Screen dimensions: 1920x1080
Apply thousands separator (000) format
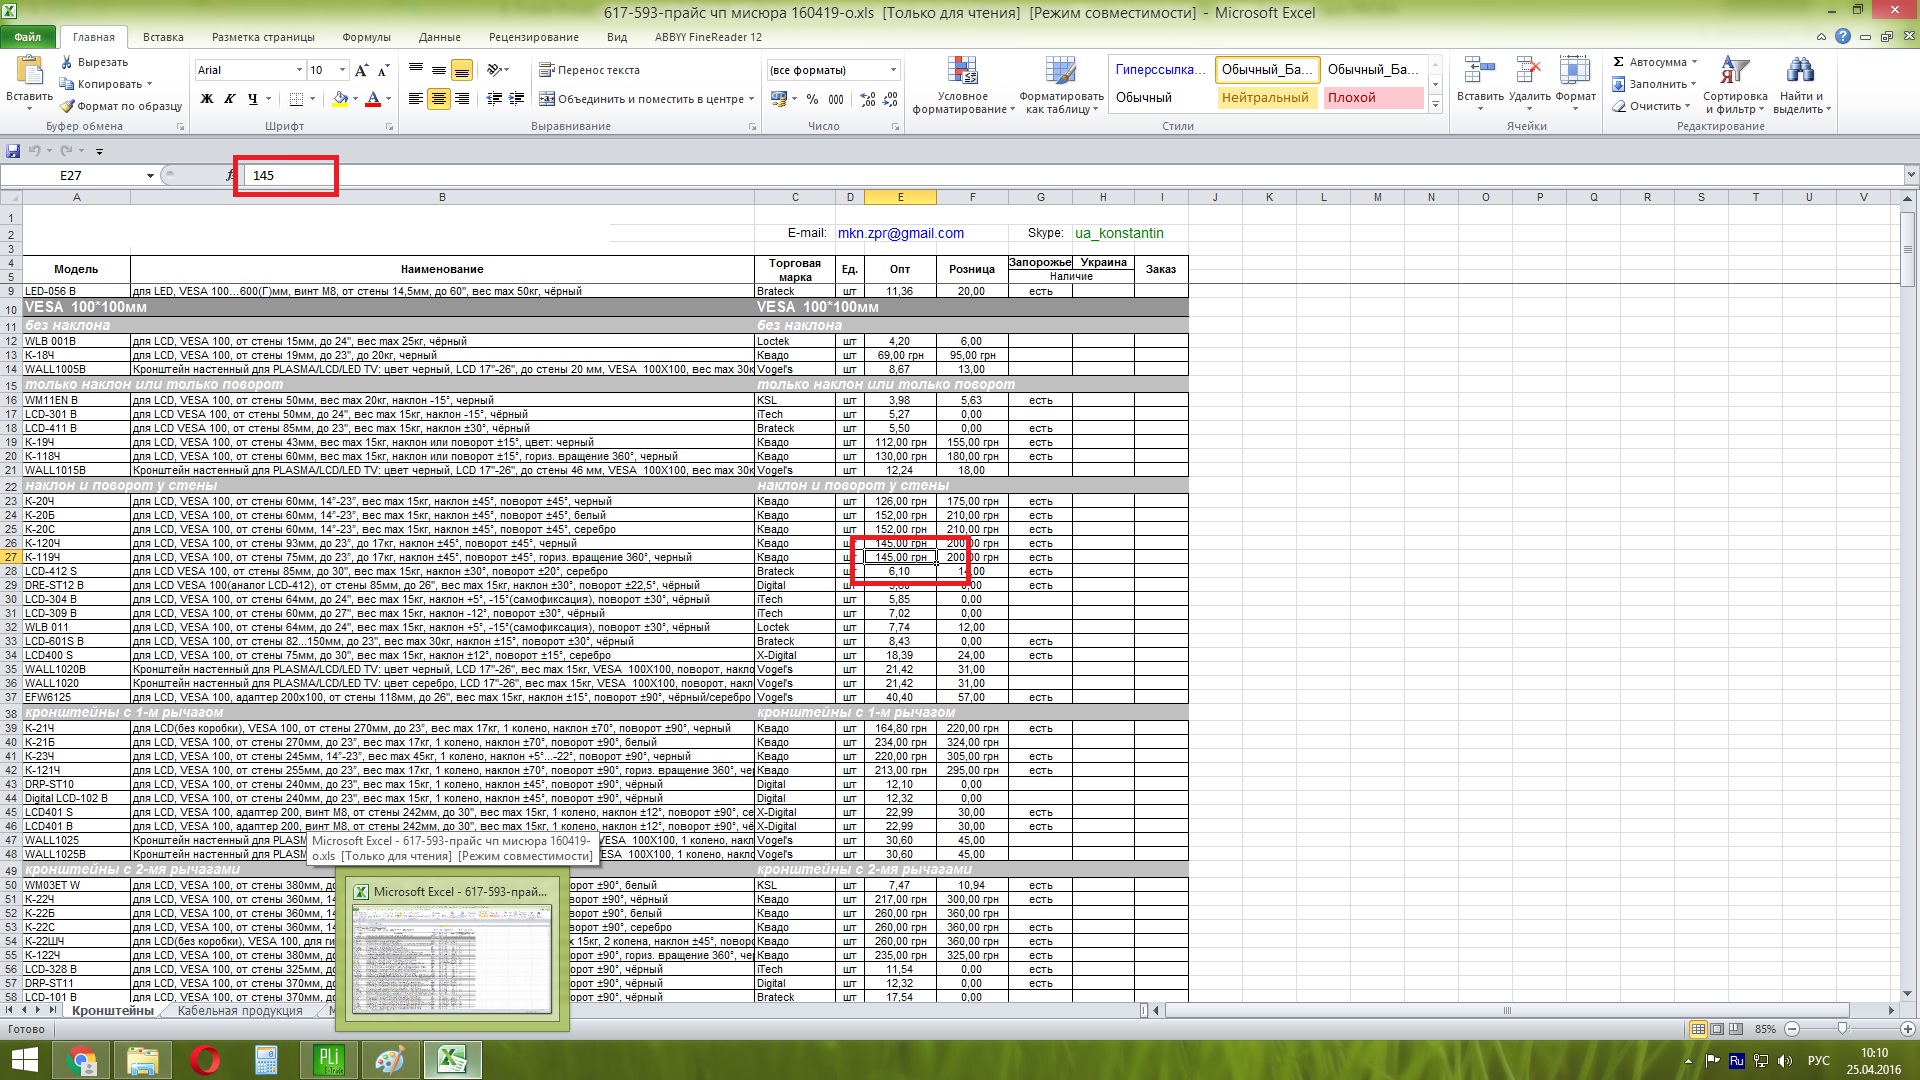point(836,99)
